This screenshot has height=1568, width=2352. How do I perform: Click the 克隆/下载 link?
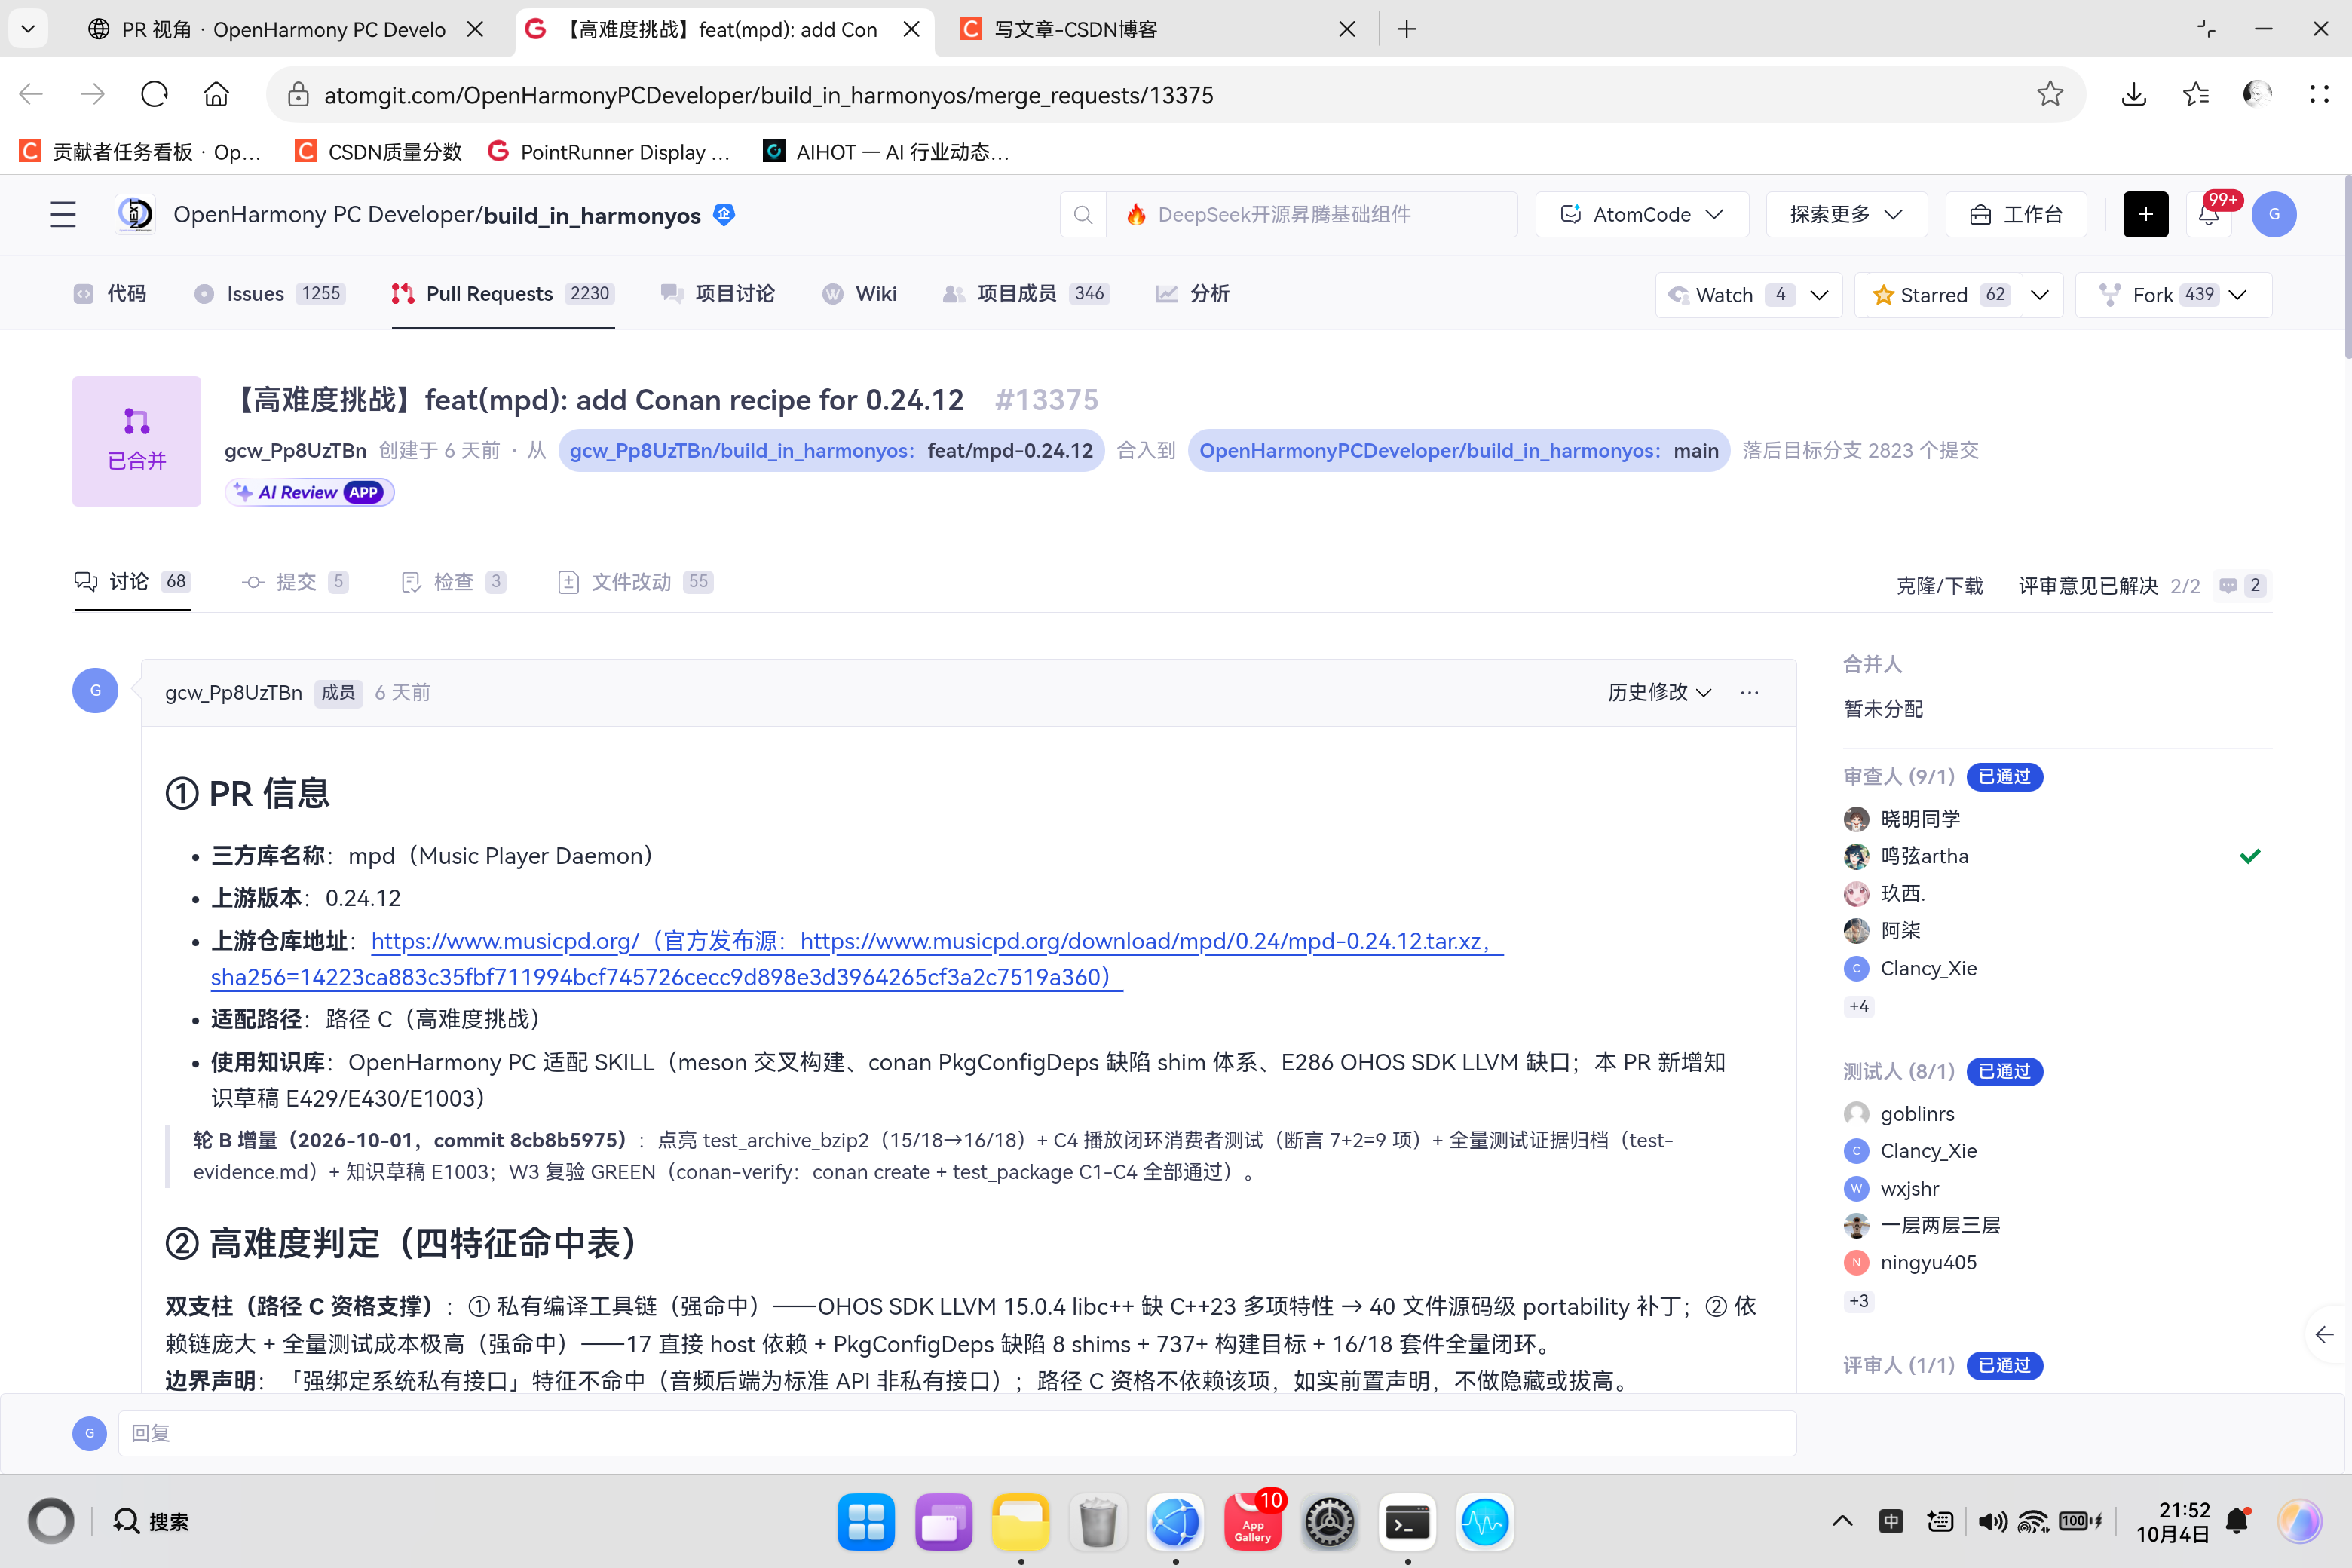(1940, 585)
